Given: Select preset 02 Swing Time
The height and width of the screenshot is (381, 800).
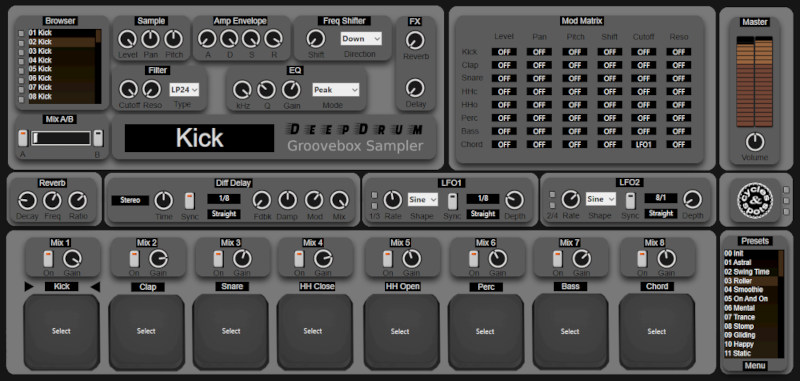Looking at the screenshot, I should 751,272.
